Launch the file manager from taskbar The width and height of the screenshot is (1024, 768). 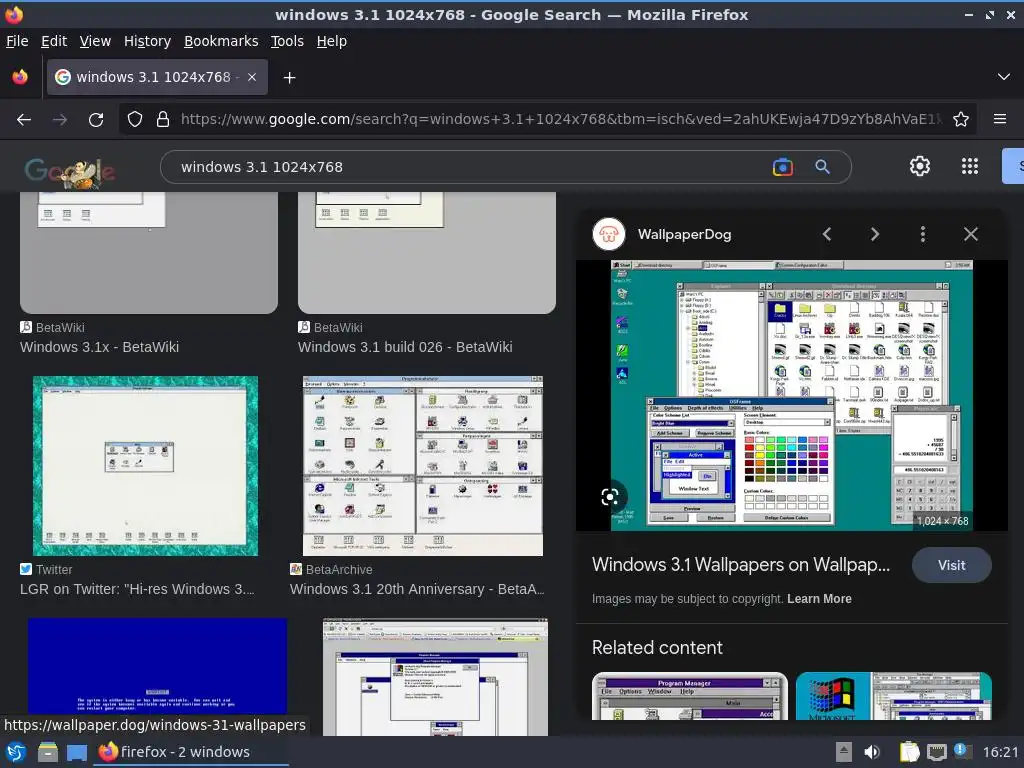coord(47,752)
